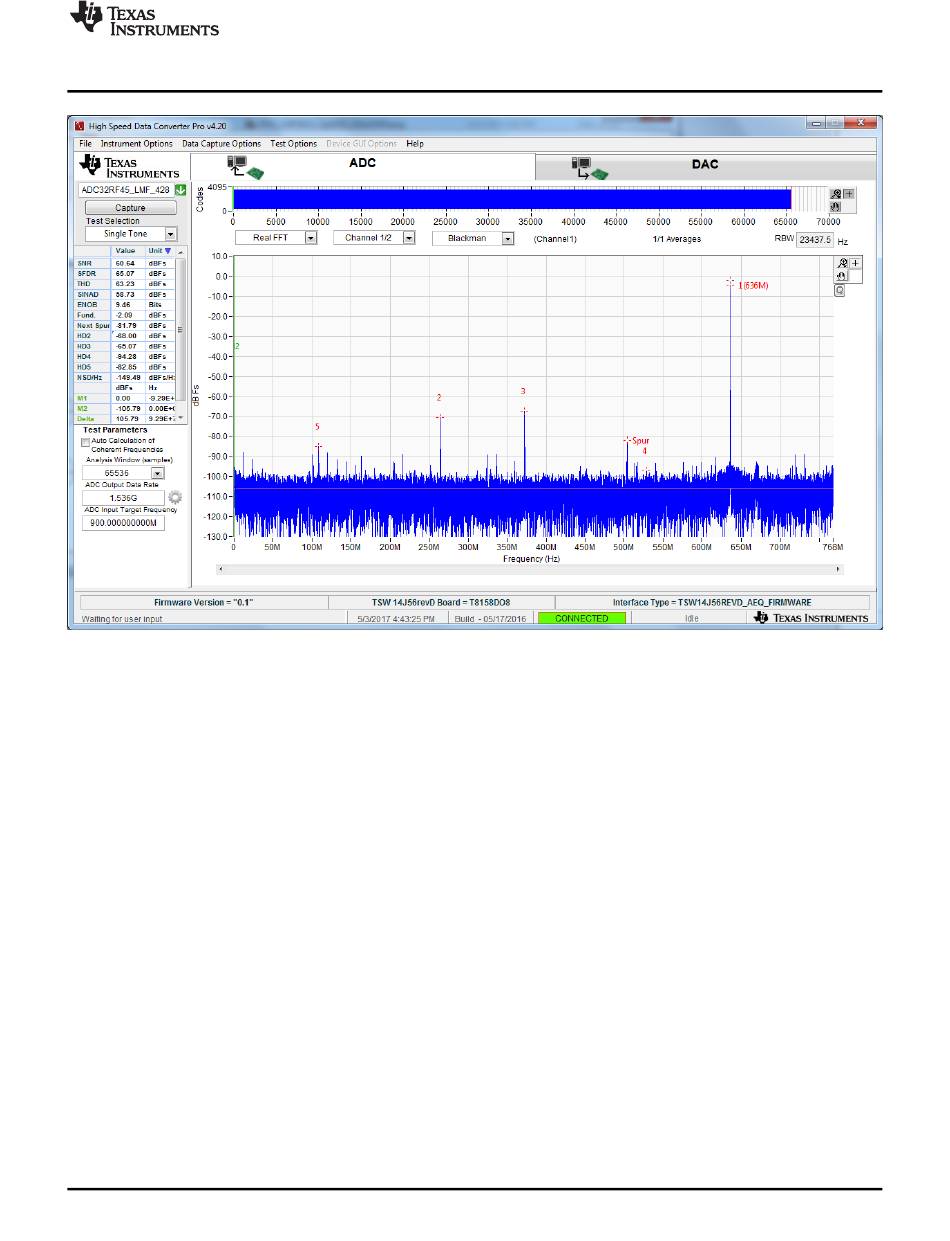Open the Test Options menu
The height and width of the screenshot is (1241, 950).
click(293, 144)
